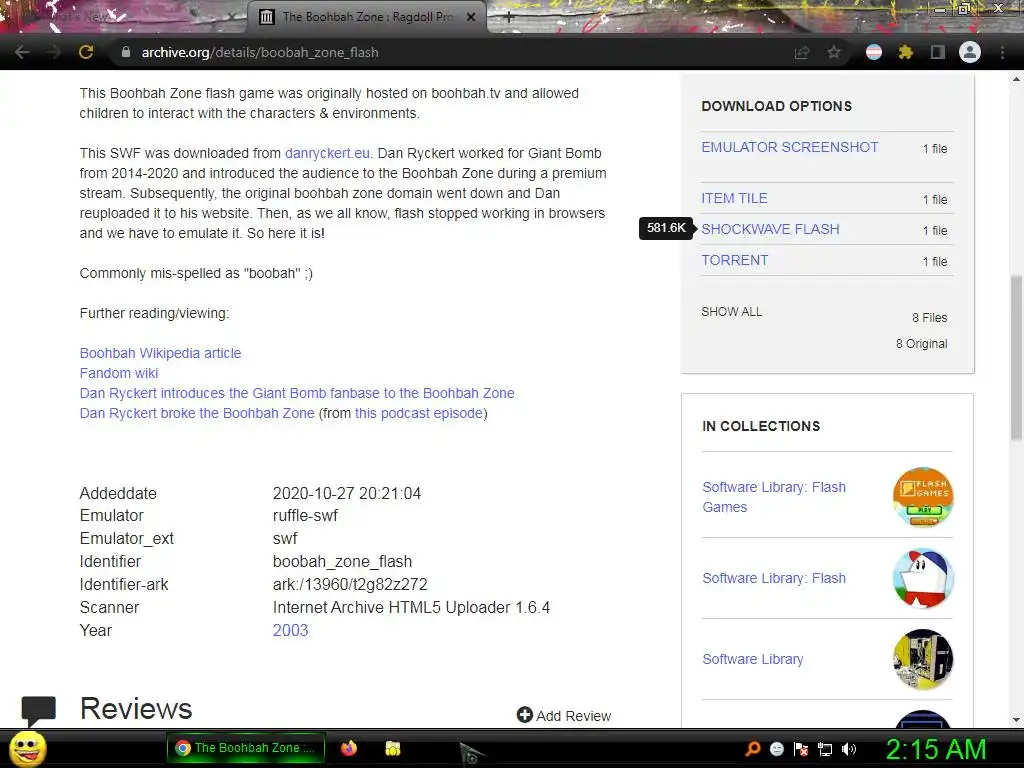Open the search magnifier tray icon
The image size is (1024, 768).
click(x=752, y=749)
